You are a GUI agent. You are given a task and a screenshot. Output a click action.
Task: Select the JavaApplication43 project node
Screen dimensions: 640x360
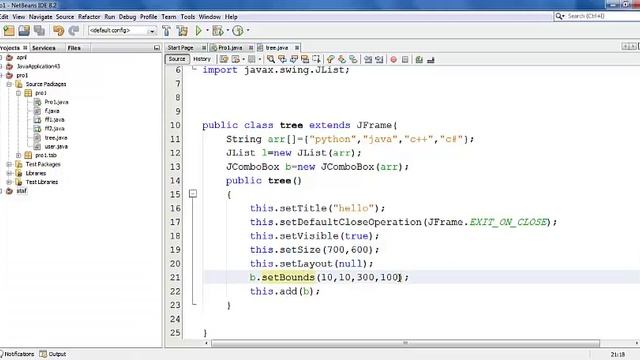[38, 66]
